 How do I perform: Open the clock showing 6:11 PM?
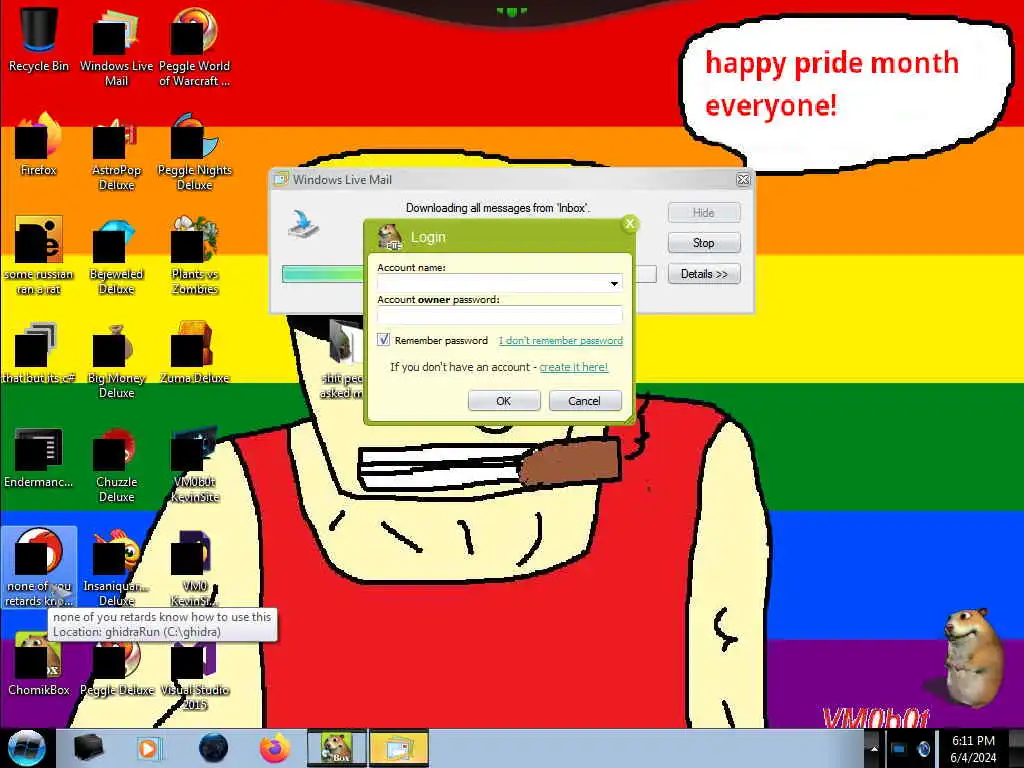point(974,749)
